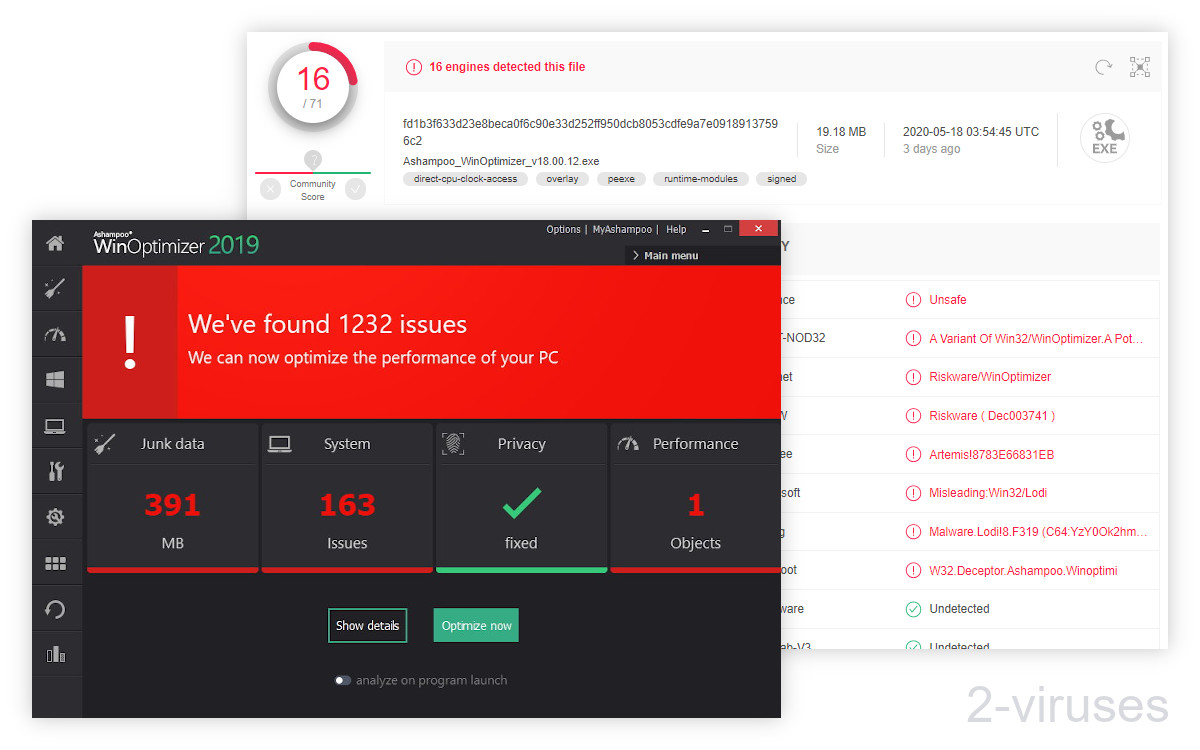Image resolution: width=1200 pixels, height=750 pixels.
Task: Click the community score red-green bar
Action: [x=313, y=173]
